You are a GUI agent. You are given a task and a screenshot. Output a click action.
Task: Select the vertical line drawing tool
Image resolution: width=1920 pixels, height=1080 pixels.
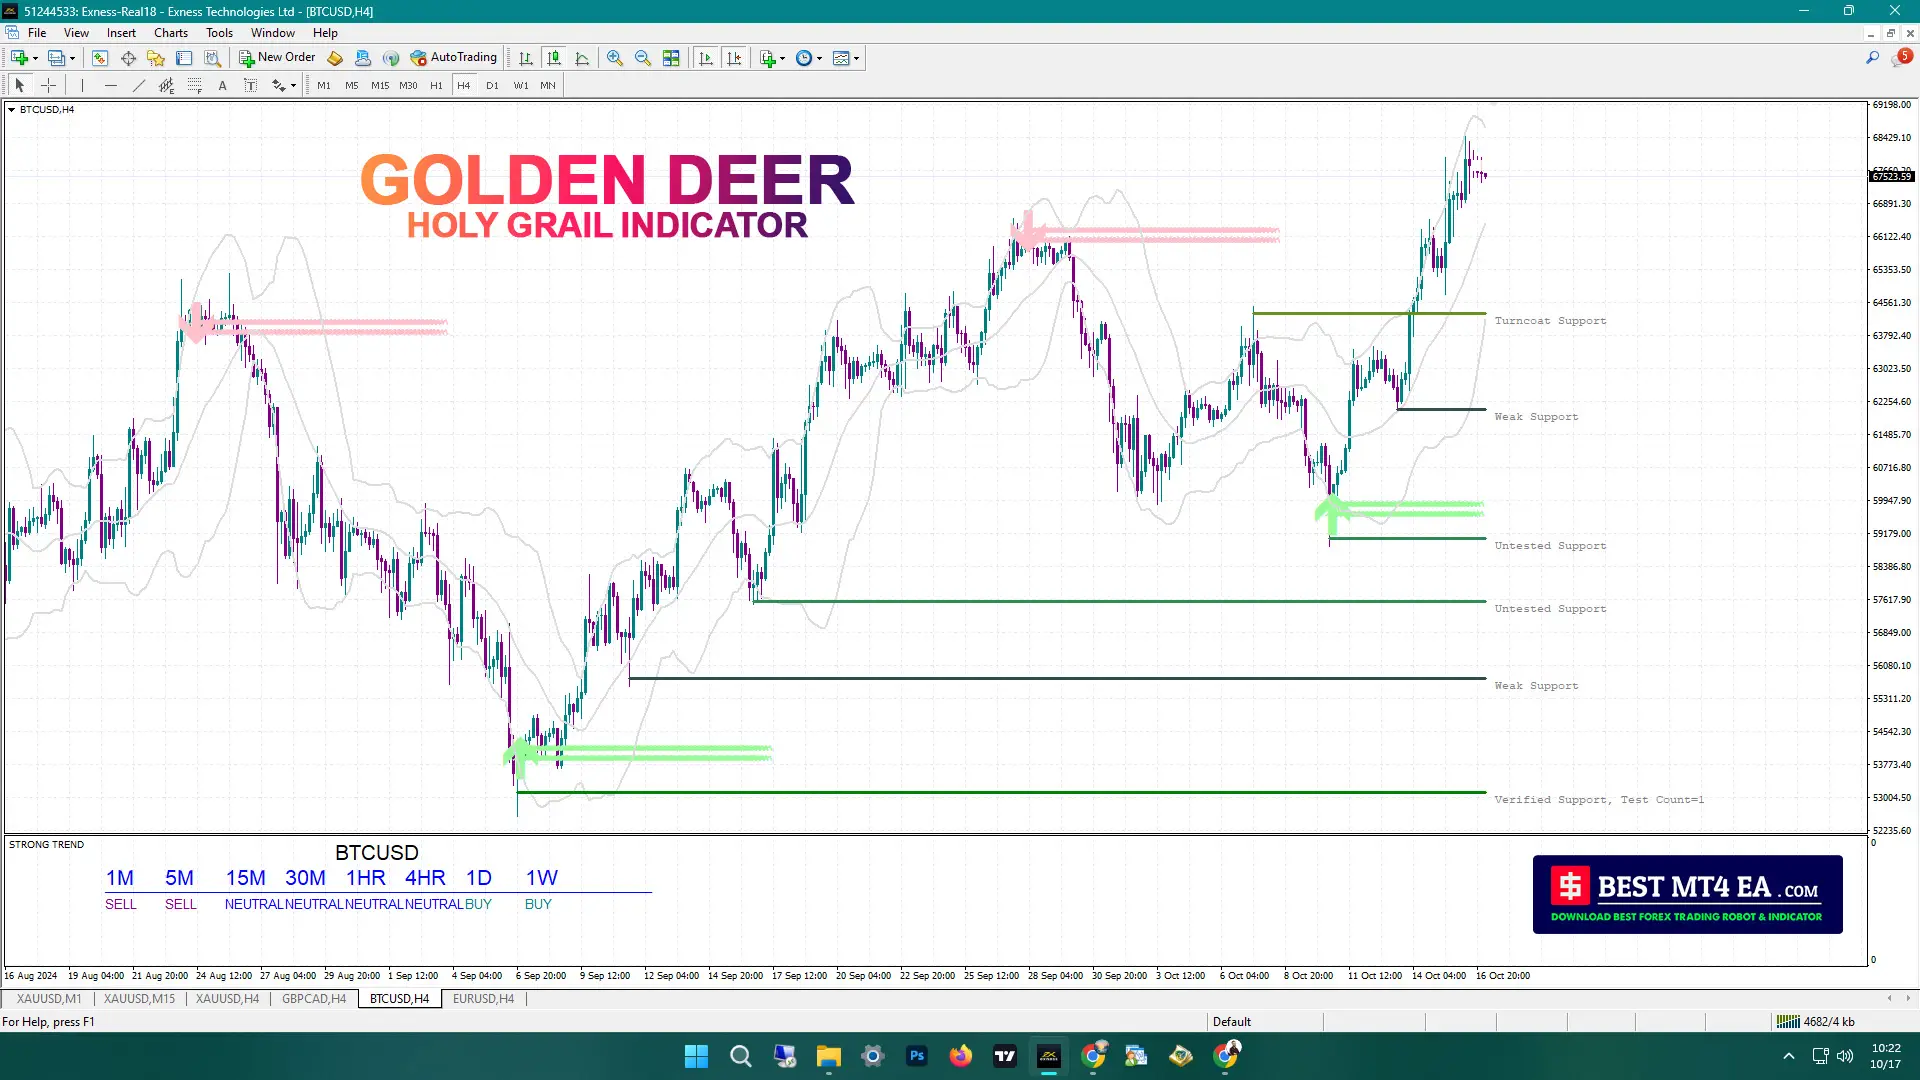(x=82, y=85)
